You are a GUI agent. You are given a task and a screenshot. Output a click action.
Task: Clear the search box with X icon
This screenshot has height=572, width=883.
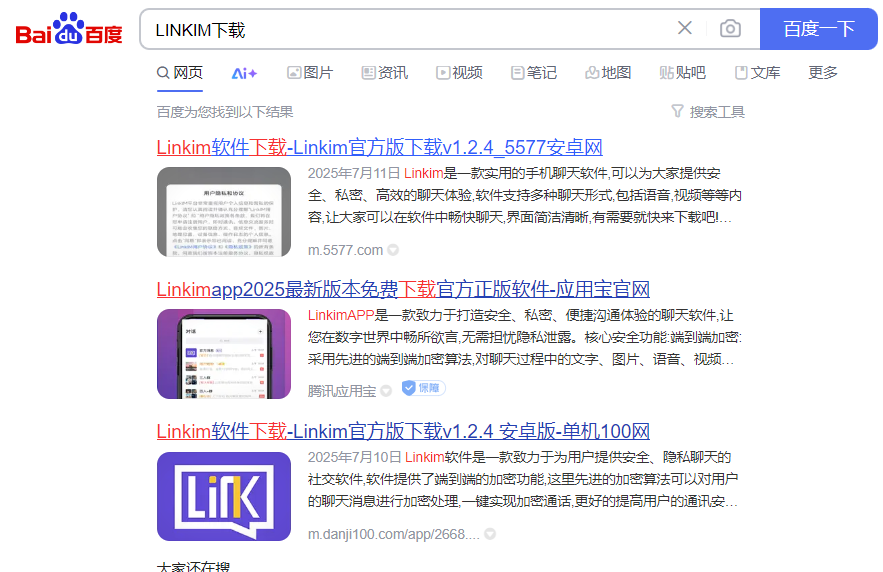(x=685, y=28)
